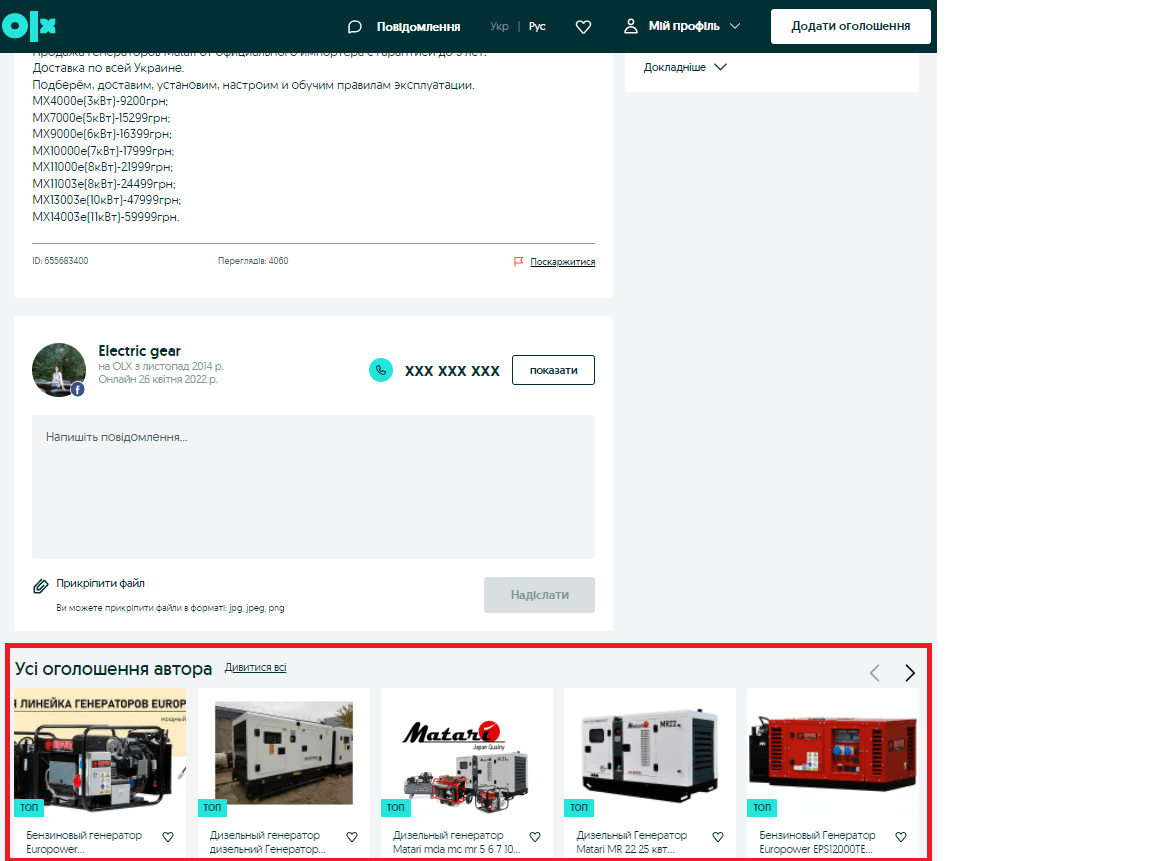This screenshot has width=1152, height=861.
Task: Click показати to reveal phone number
Action: [x=553, y=370]
